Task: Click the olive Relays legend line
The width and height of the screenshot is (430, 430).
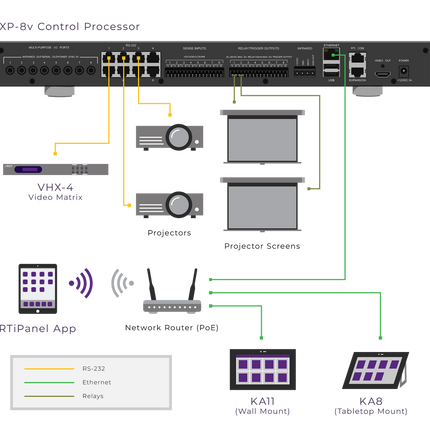Action: coord(49,396)
